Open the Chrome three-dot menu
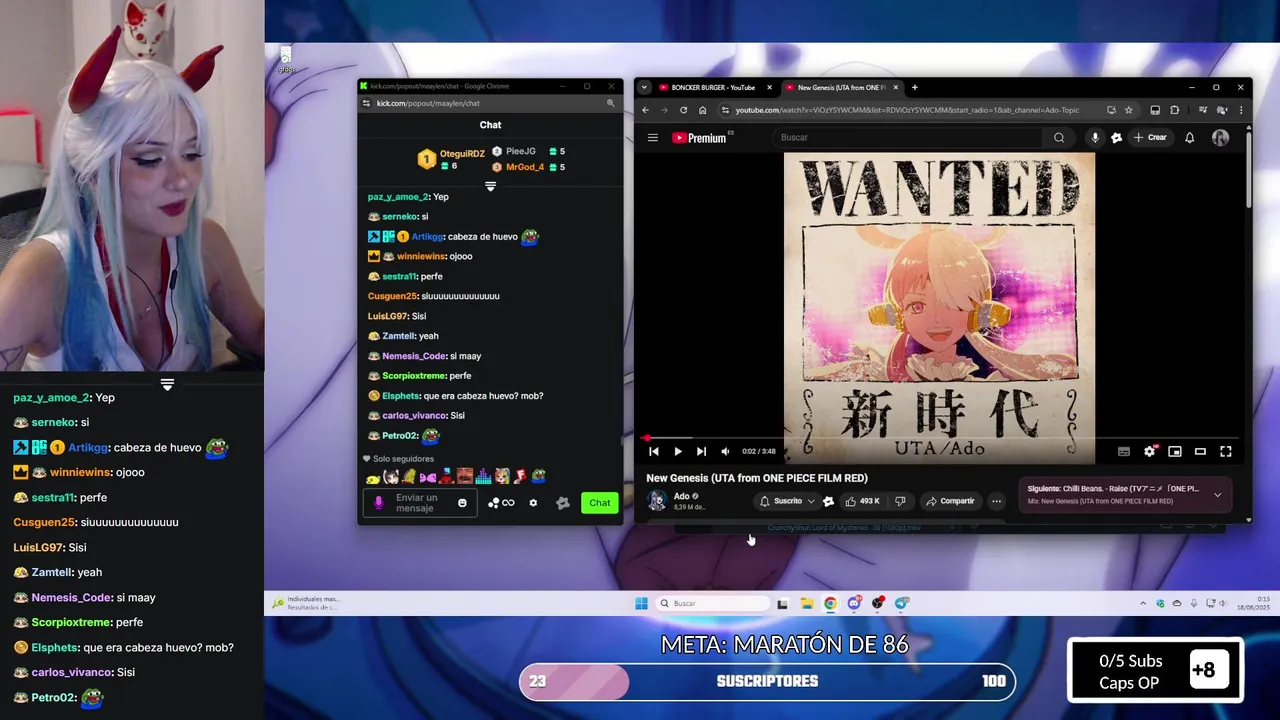Viewport: 1280px width, 720px height. (x=1241, y=110)
